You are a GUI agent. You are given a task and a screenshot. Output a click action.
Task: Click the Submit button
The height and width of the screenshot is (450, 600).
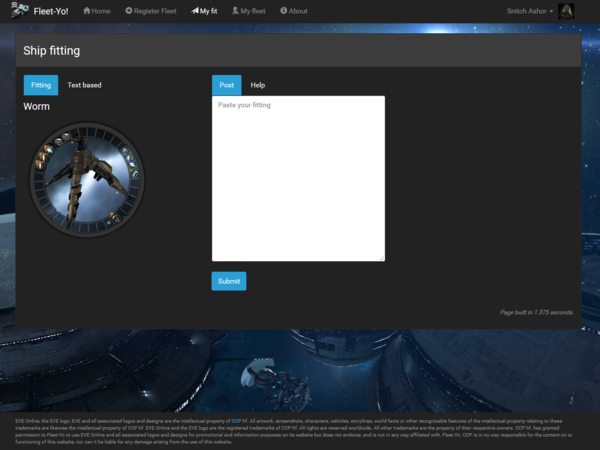click(229, 281)
